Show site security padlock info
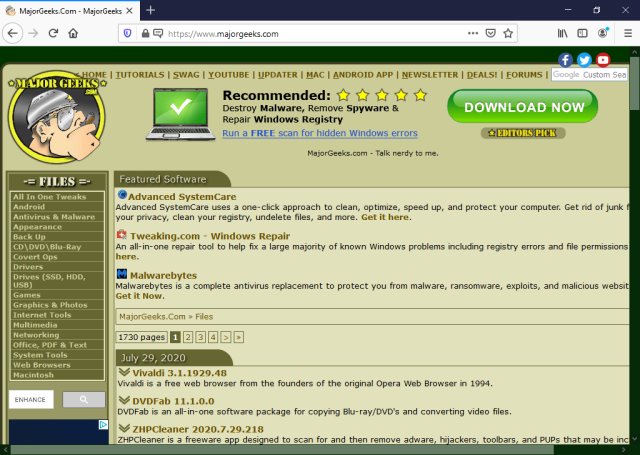640x455 pixels. point(145,33)
